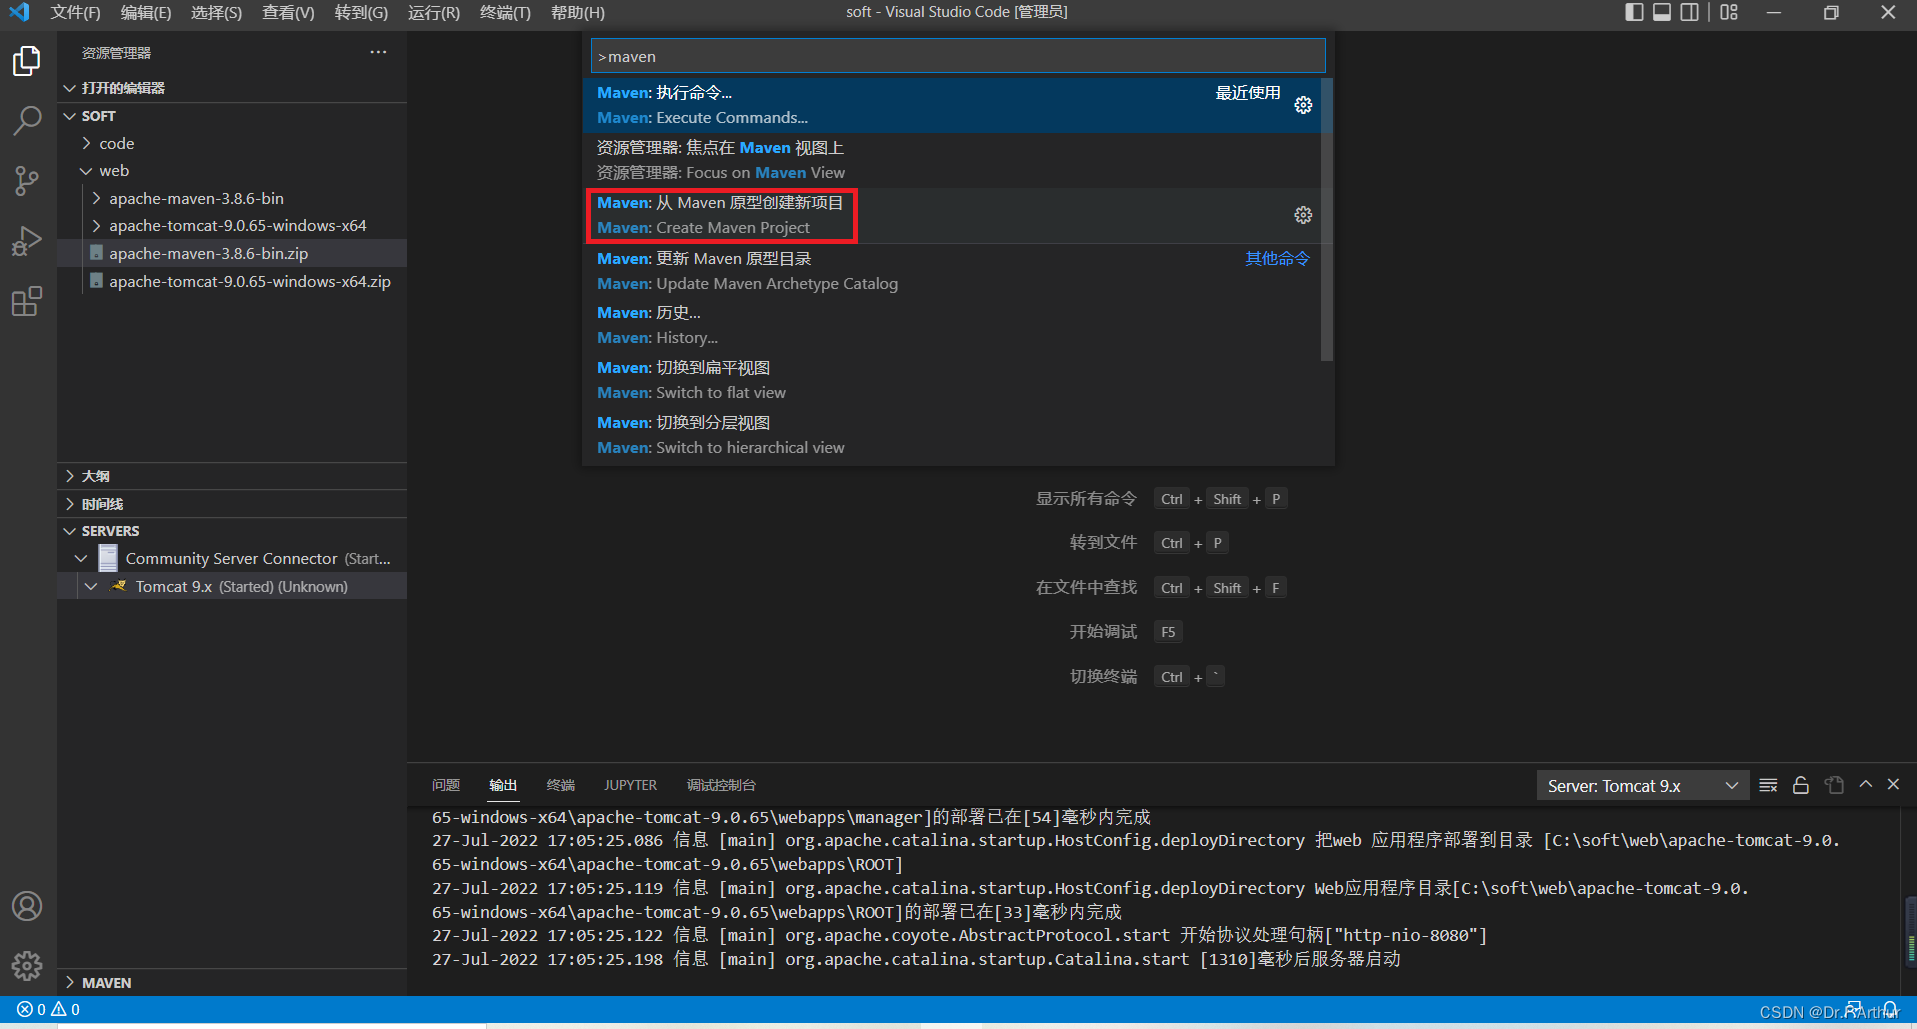Viewport: 1917px width, 1029px height.
Task: Toggle bottom panel layout icon
Action: point(1662,12)
